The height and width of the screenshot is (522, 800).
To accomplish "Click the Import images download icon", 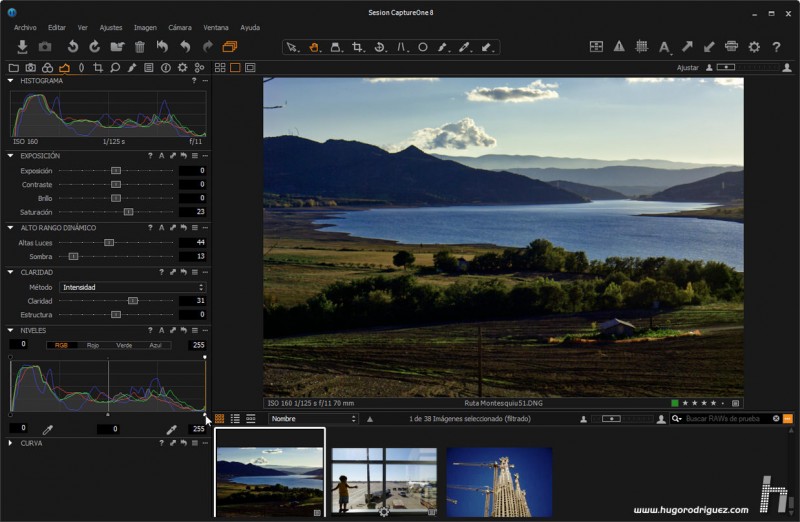I will click(22, 47).
